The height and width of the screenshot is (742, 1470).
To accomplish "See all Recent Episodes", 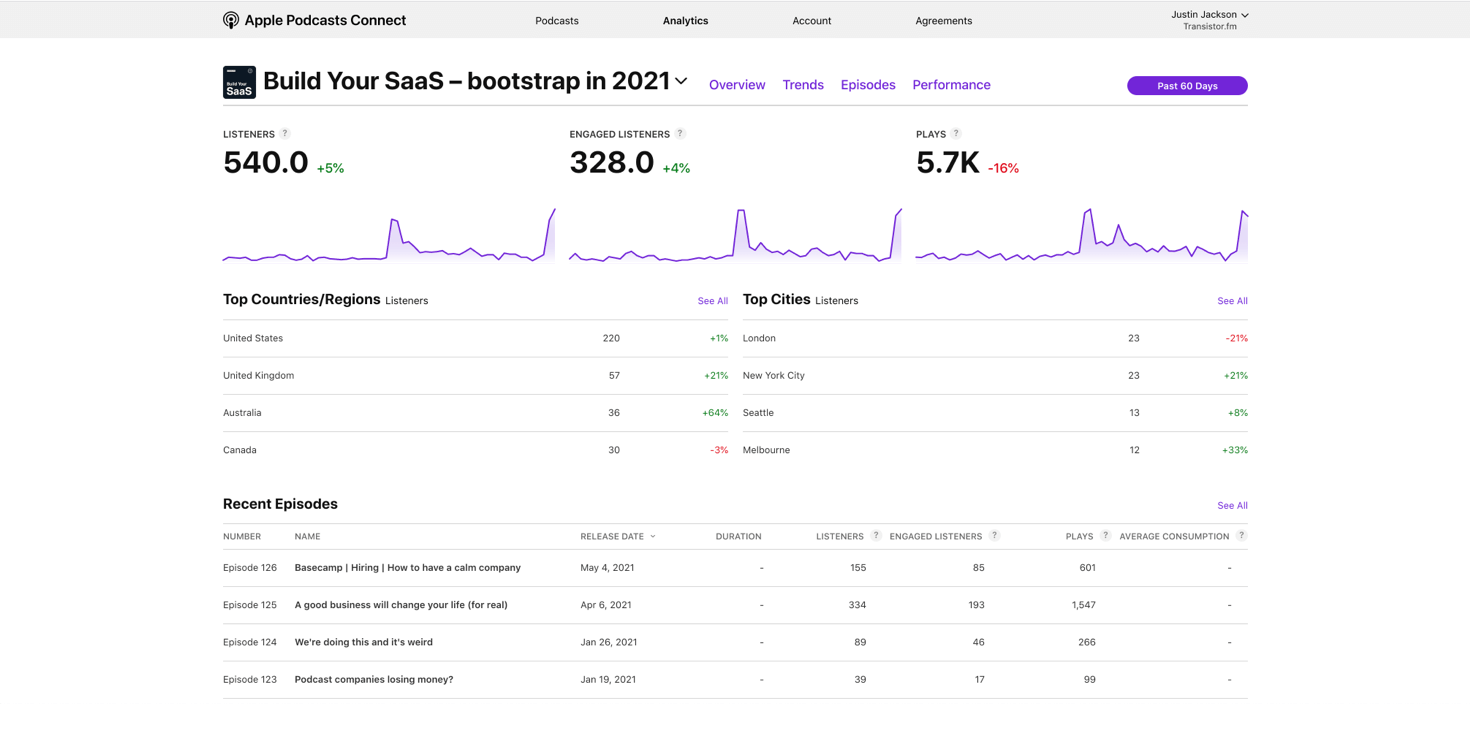I will [1232, 506].
